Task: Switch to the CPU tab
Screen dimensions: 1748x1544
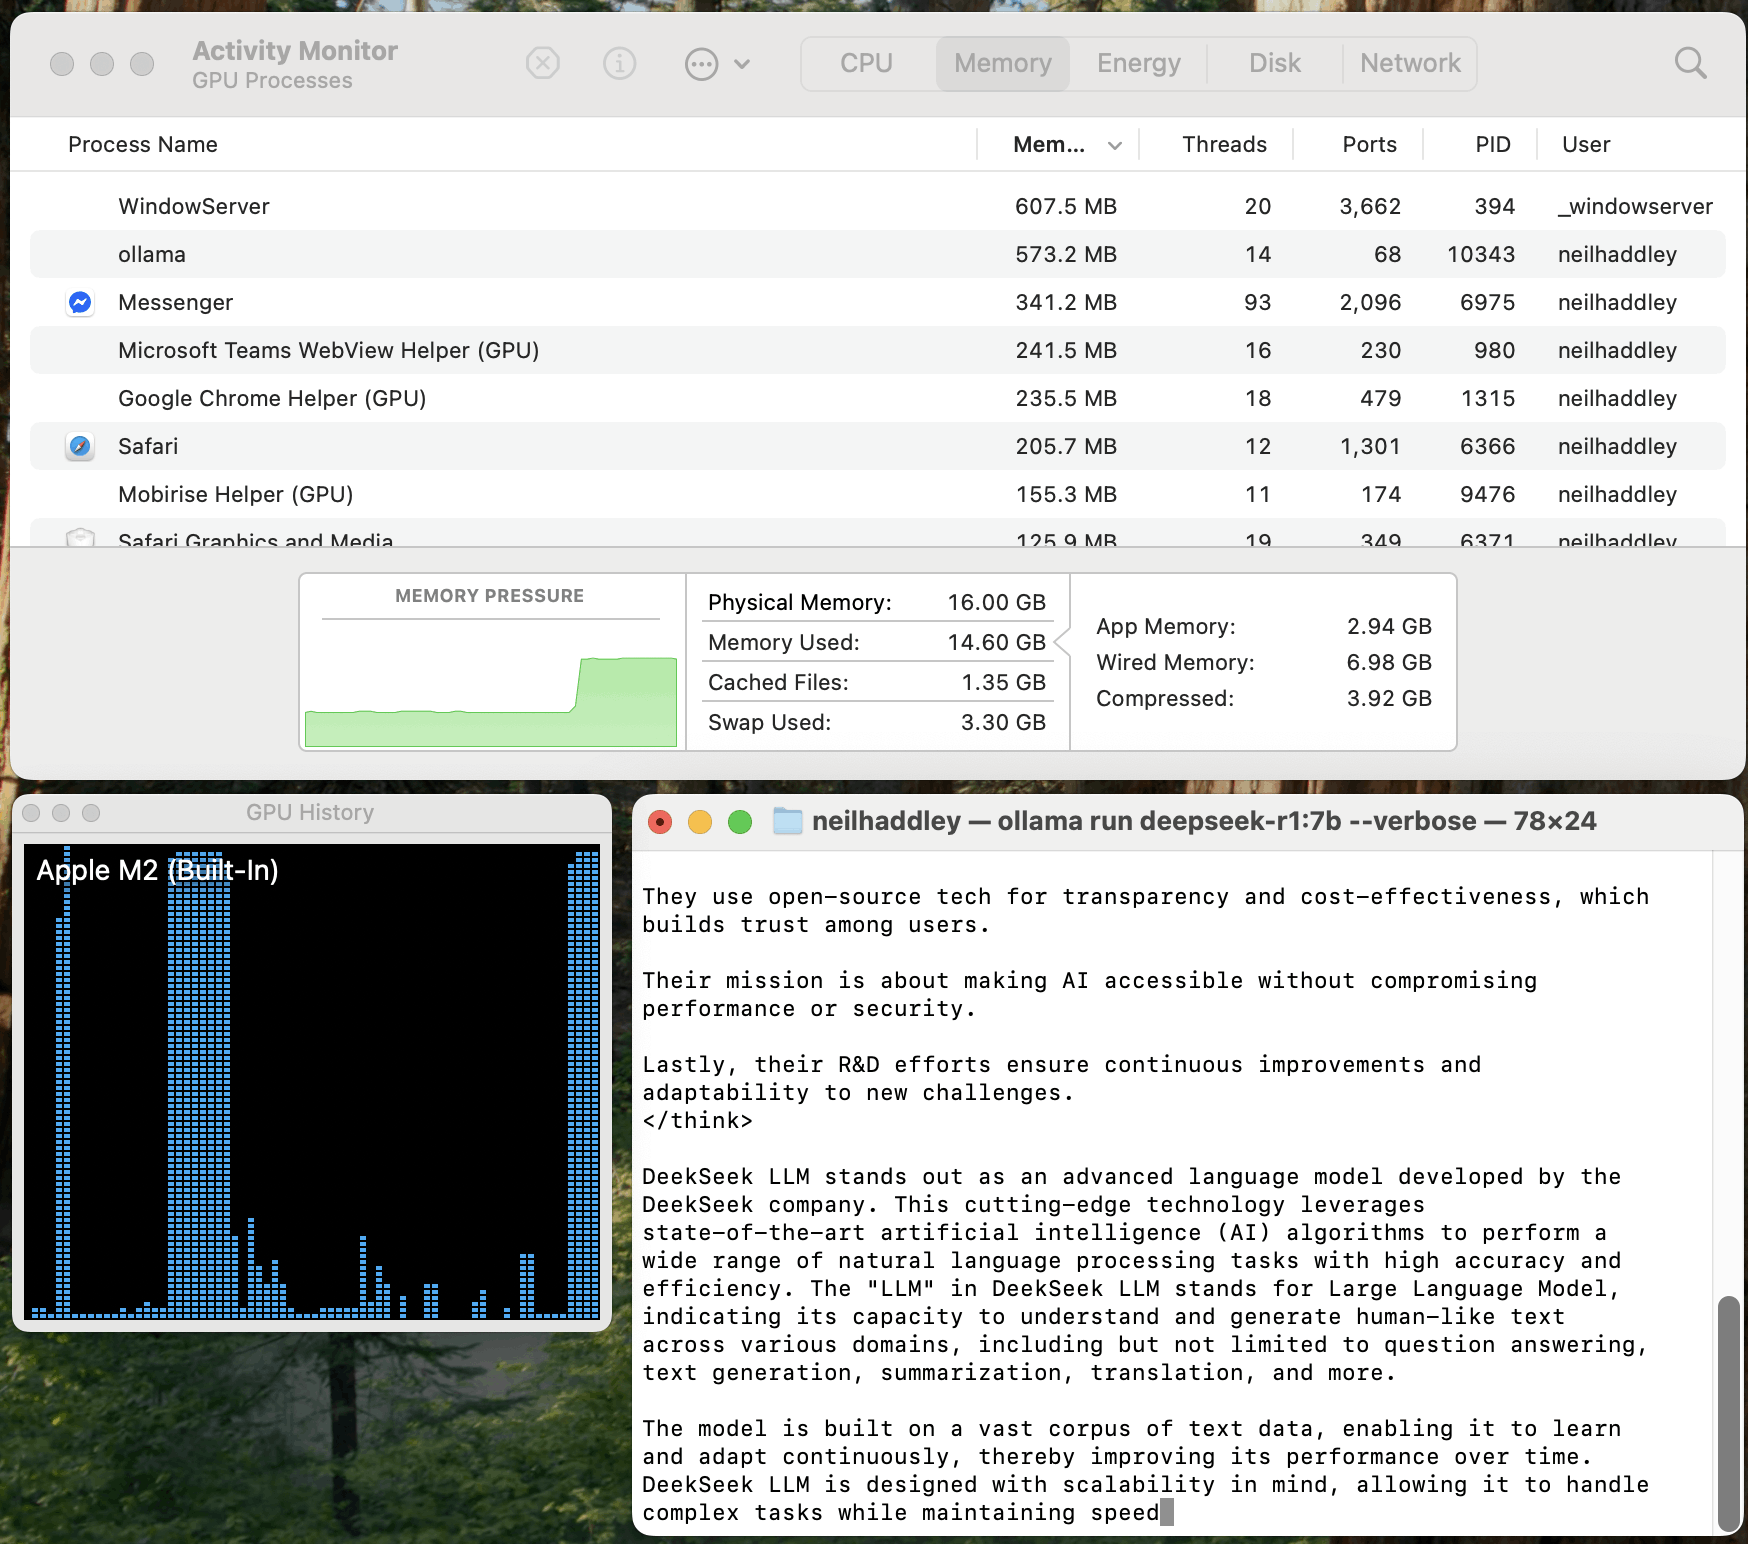Action: 866,64
